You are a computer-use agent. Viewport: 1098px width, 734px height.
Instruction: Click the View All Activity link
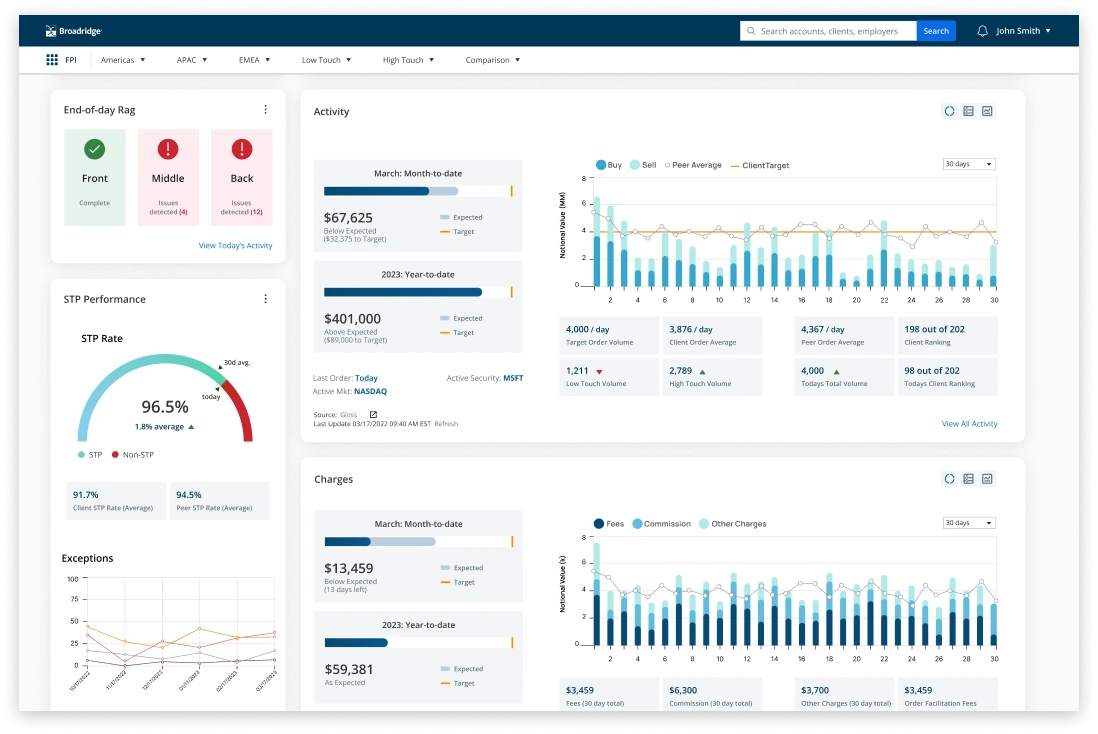coord(969,423)
